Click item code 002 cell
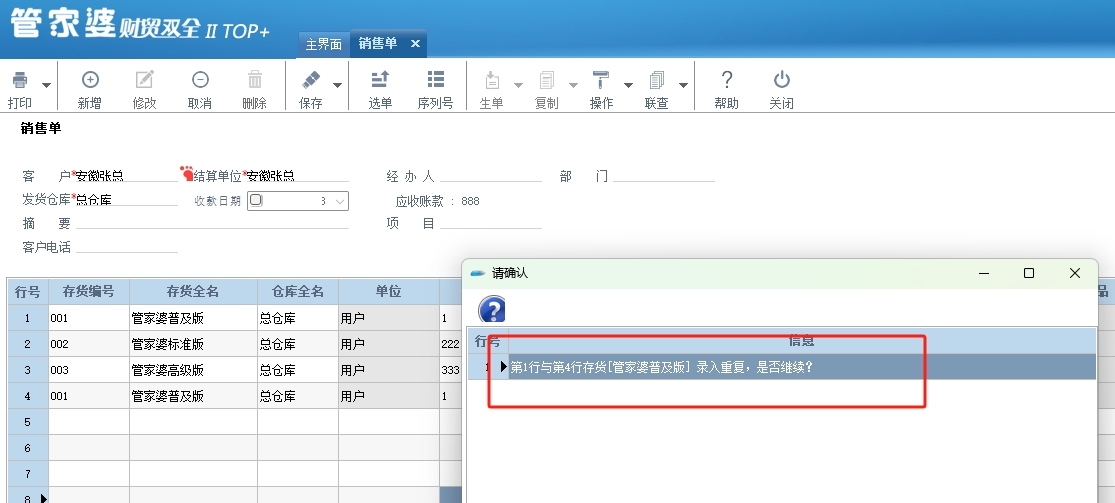Image resolution: width=1115 pixels, height=503 pixels. 88,344
